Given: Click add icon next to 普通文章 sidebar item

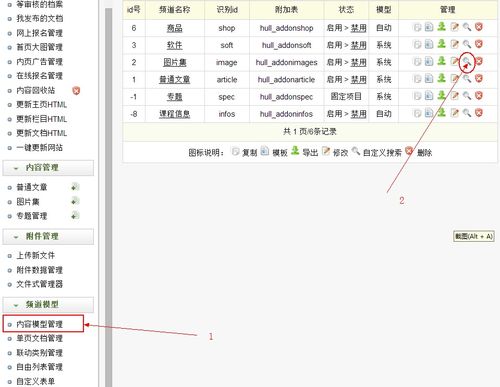Looking at the screenshot, I should tap(75, 187).
